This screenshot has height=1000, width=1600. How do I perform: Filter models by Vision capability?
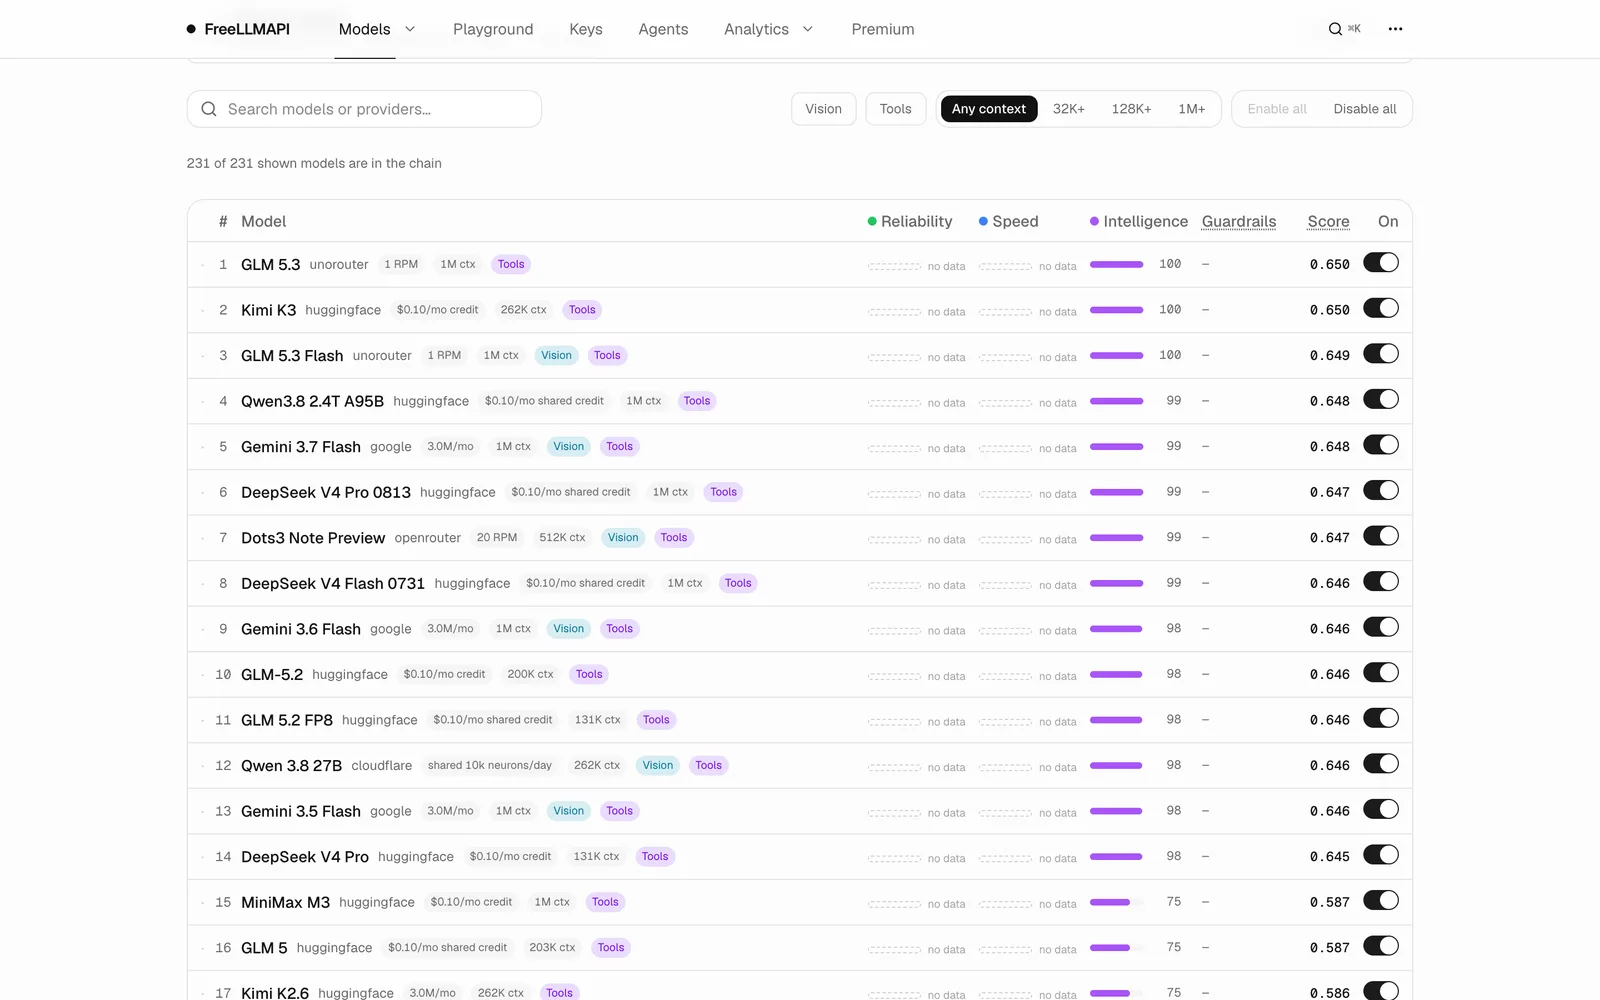point(823,109)
